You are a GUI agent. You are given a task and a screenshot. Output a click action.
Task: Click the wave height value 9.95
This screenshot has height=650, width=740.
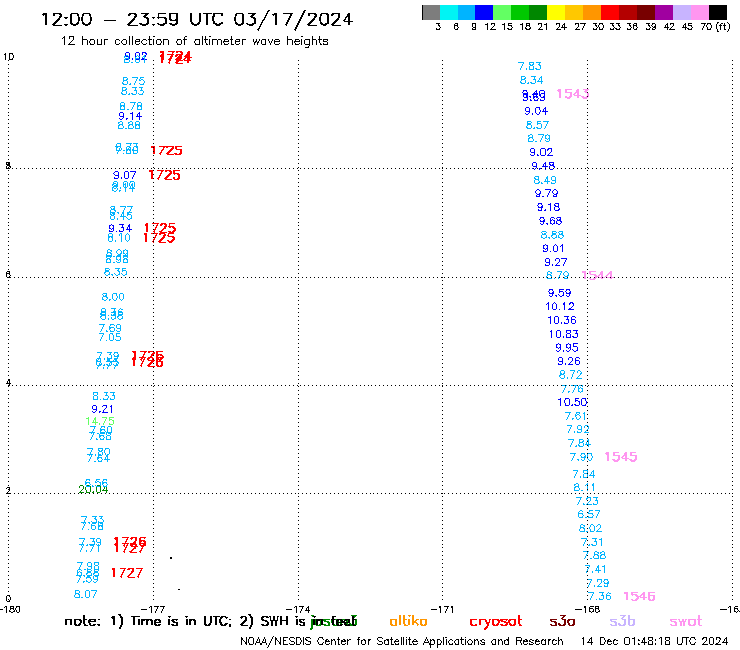(567, 348)
